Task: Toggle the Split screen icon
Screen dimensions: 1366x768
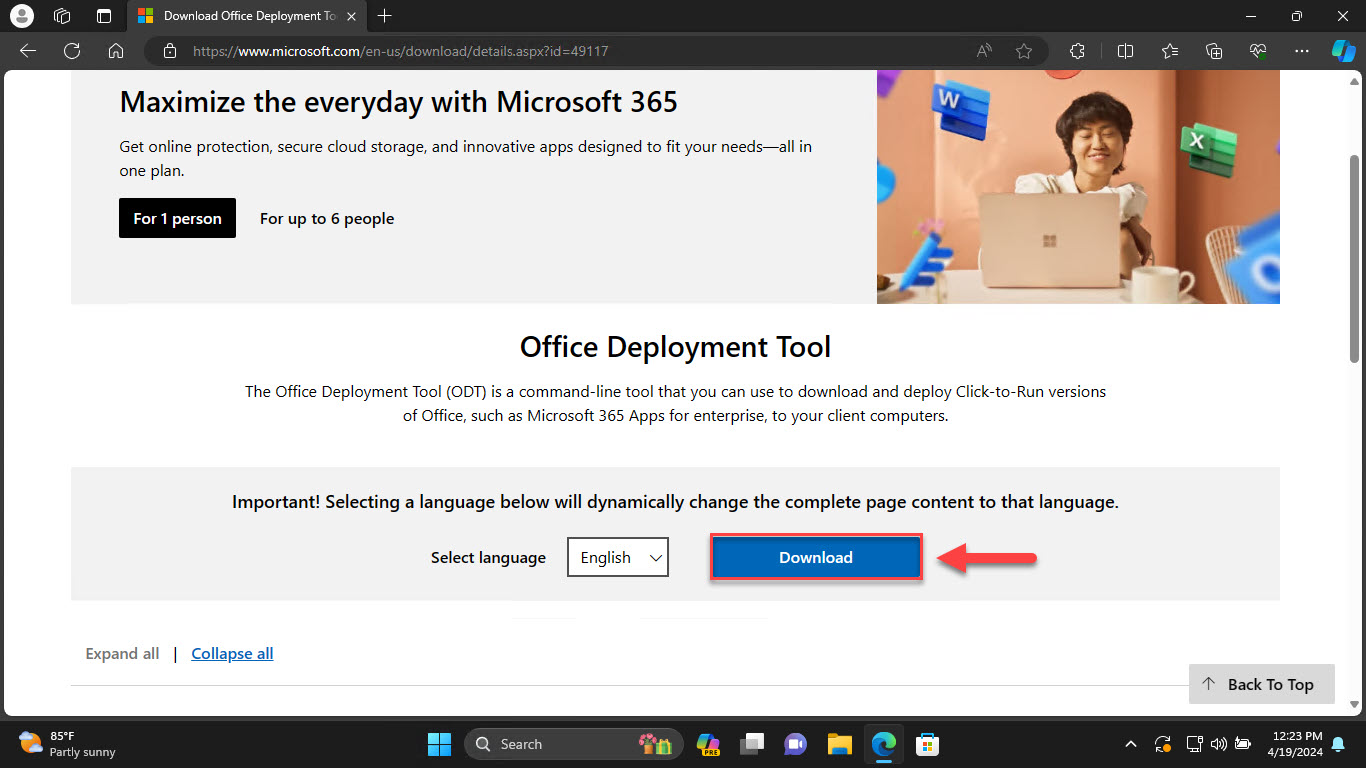Action: pos(1125,51)
